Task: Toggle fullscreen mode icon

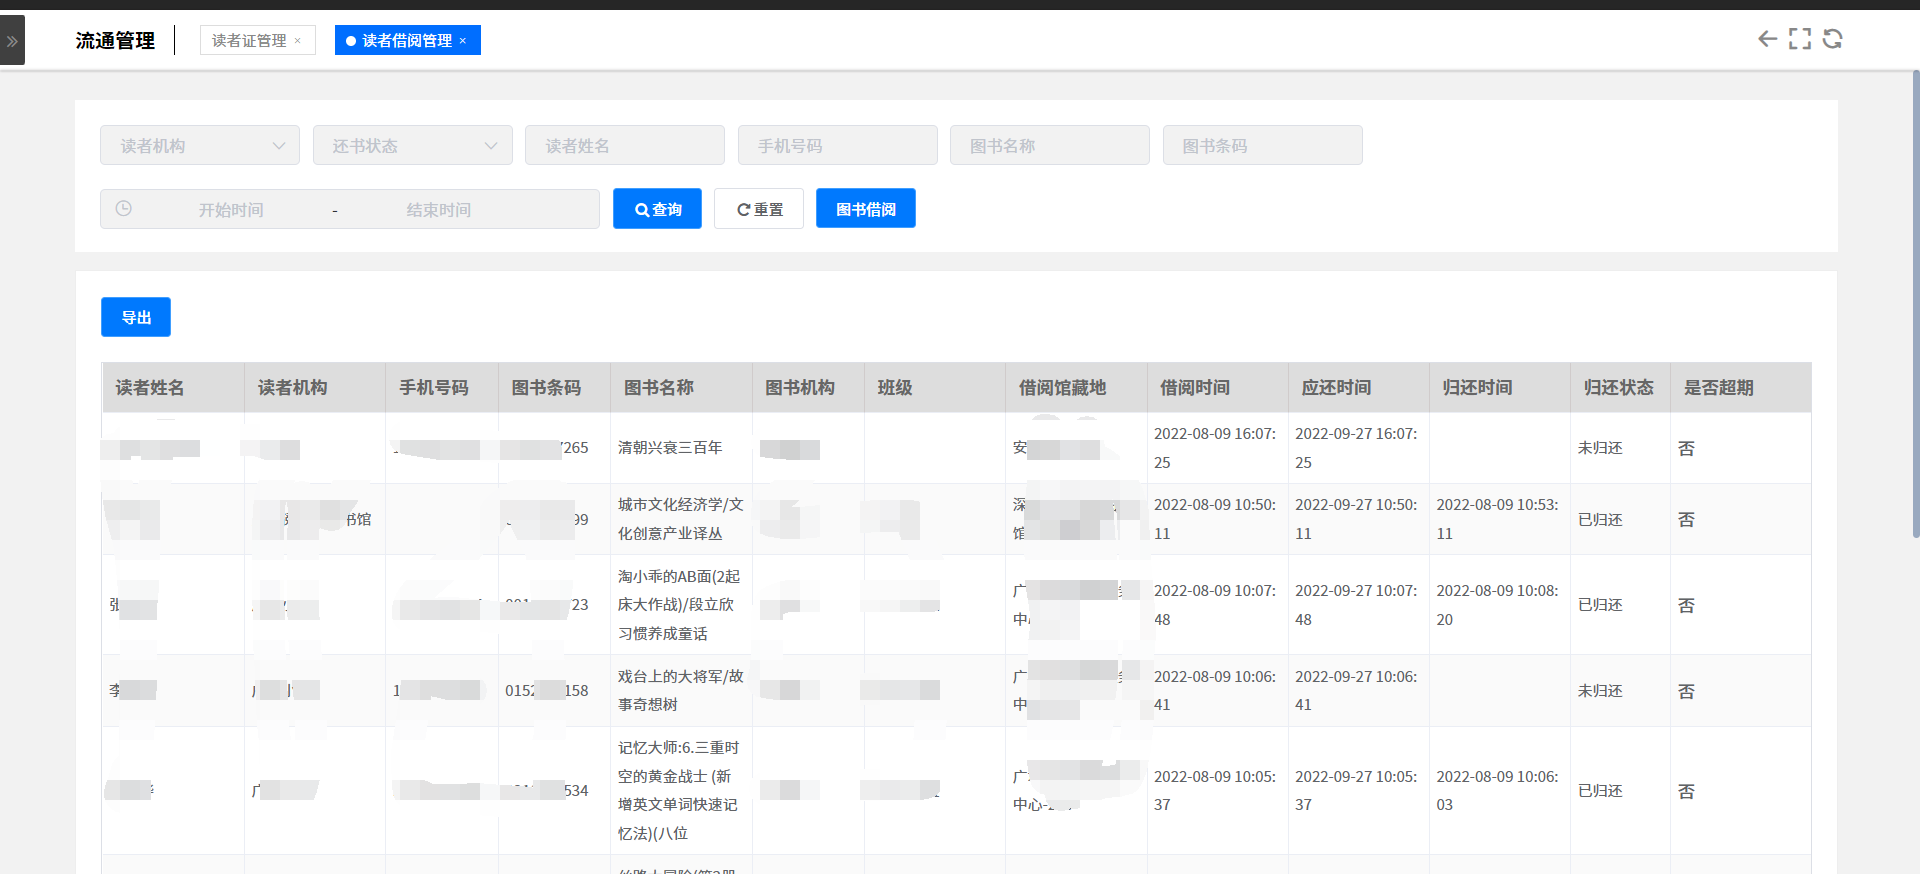Action: point(1800,39)
